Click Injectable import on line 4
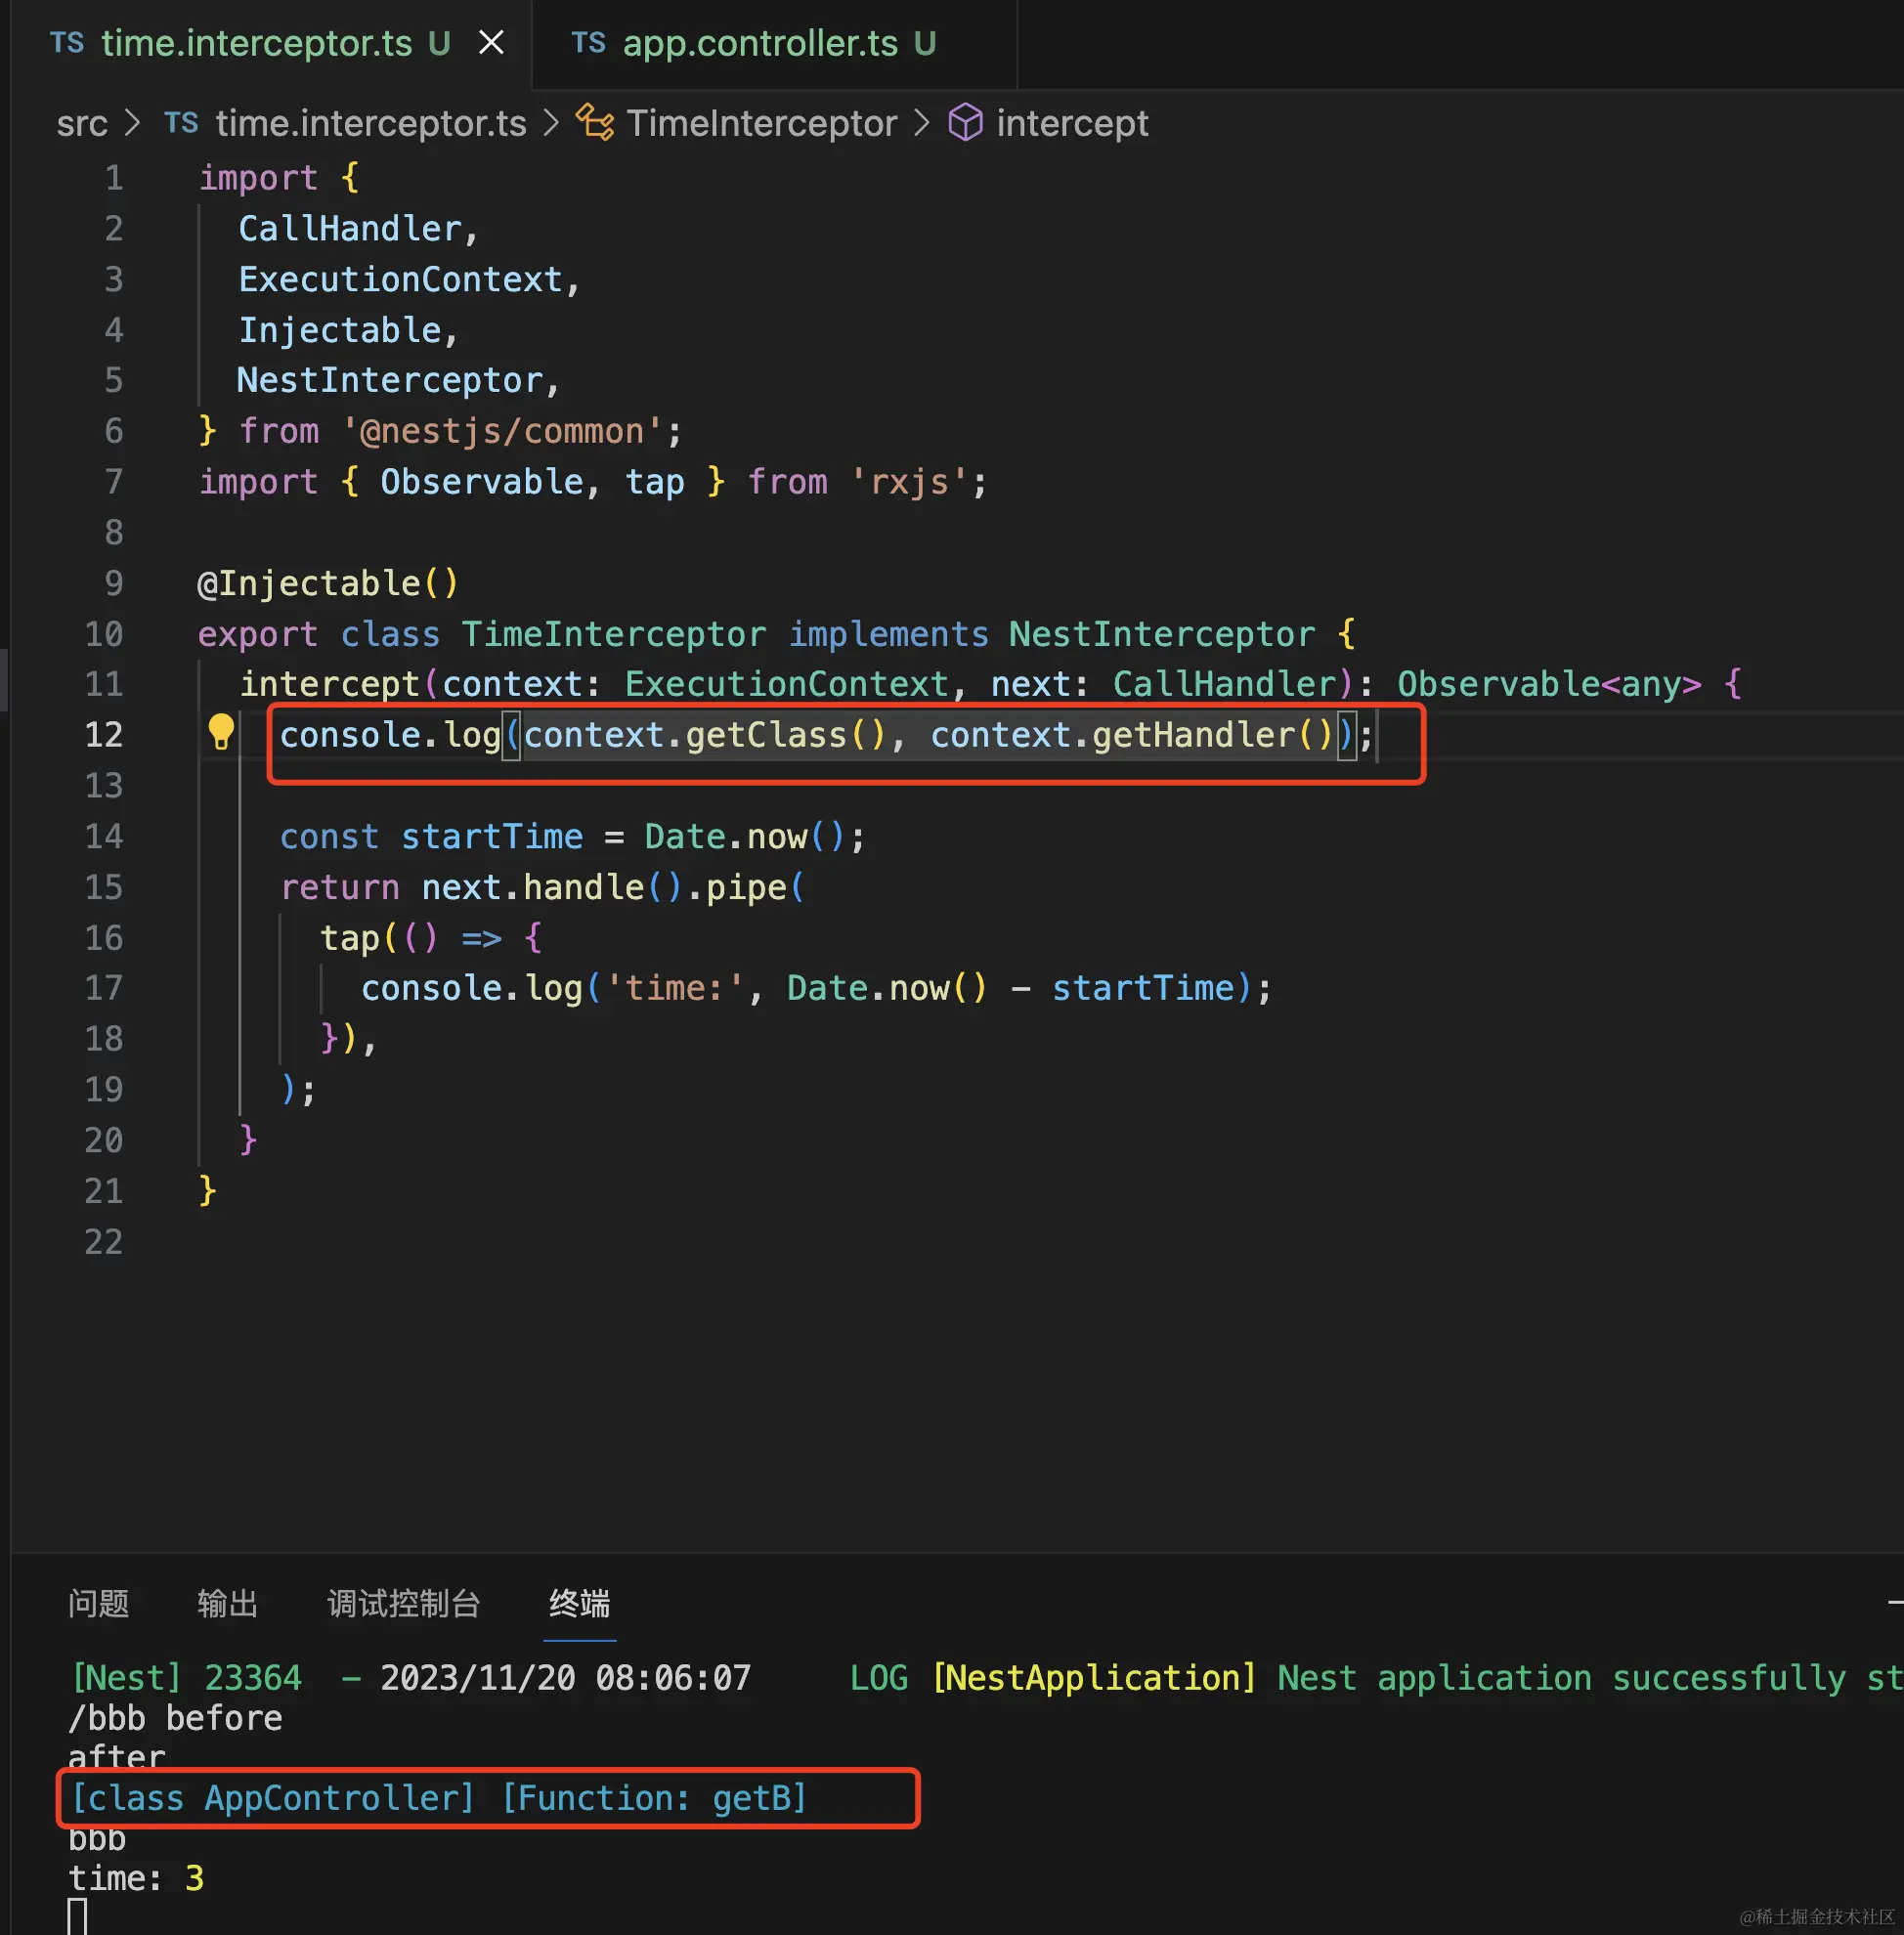 [340, 330]
